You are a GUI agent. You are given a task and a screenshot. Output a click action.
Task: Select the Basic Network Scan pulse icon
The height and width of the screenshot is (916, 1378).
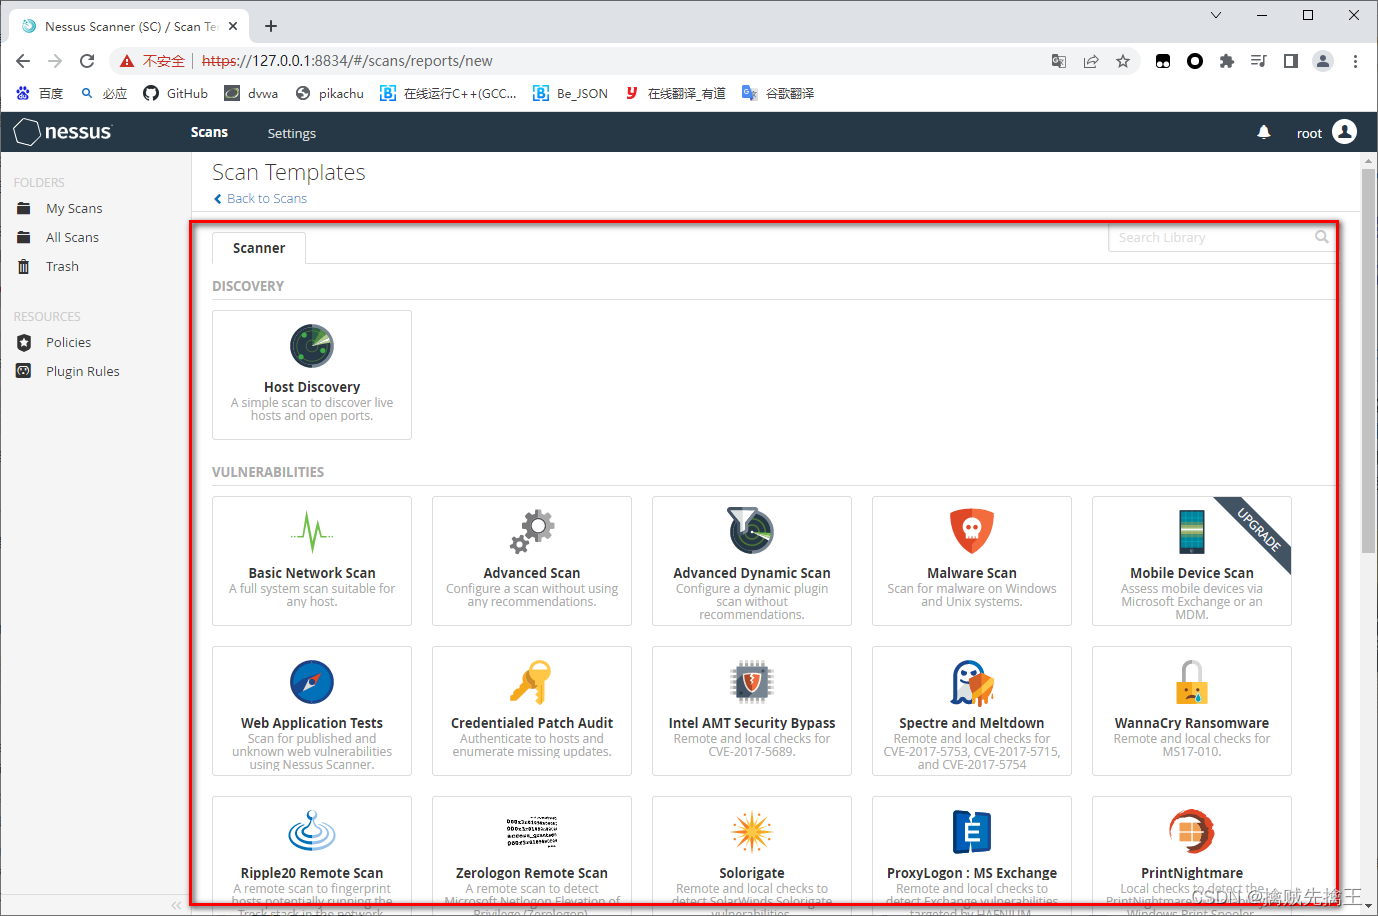[x=312, y=531]
